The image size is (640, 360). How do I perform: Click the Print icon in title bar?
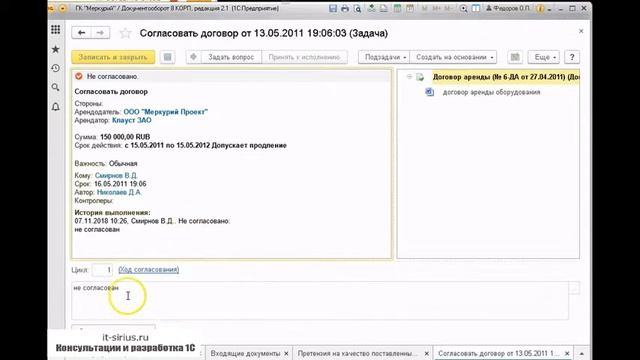coord(345,8)
